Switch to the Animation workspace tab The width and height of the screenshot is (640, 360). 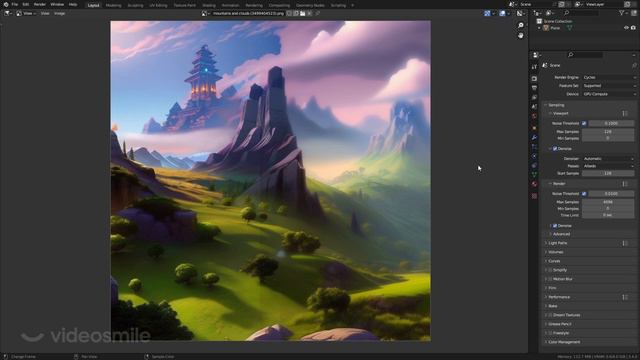tap(230, 5)
